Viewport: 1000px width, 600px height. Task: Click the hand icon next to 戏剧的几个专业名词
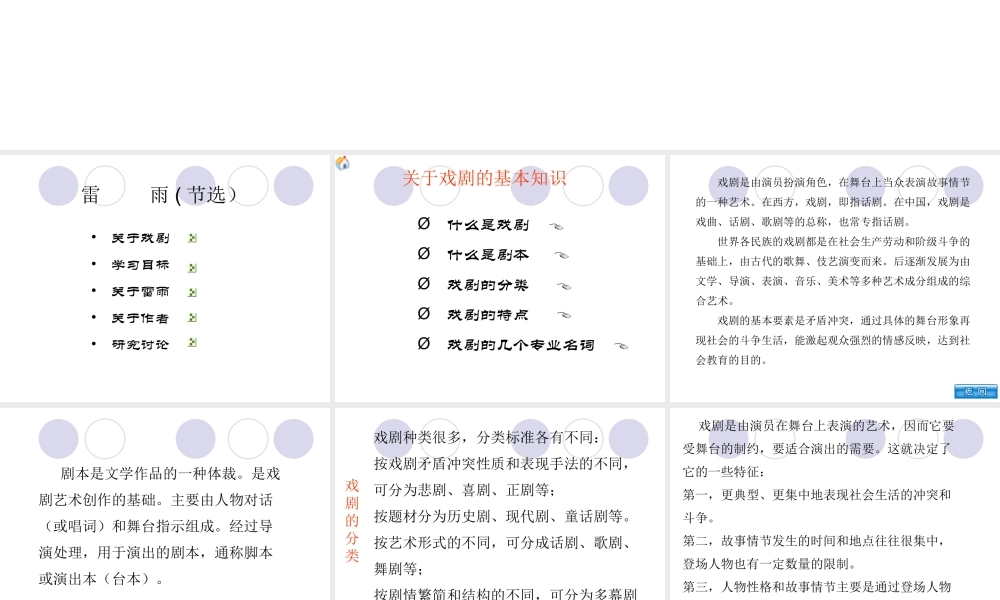(621, 346)
